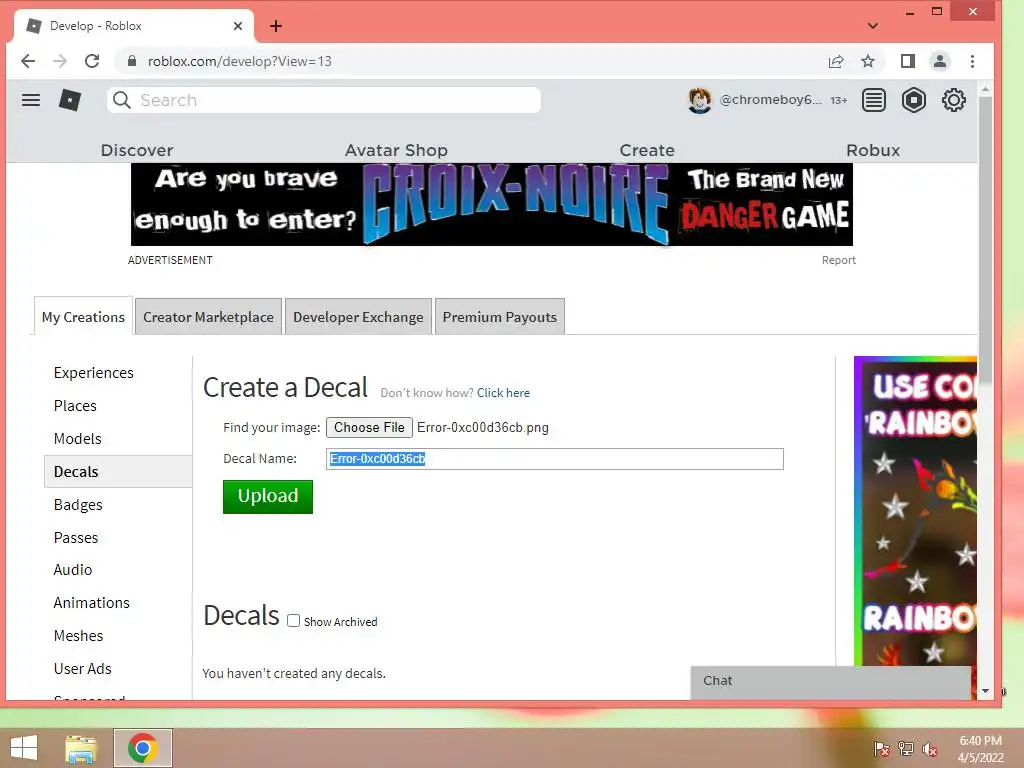The image size is (1024, 768).
Task: Open the Premium Payouts tab
Action: (500, 317)
